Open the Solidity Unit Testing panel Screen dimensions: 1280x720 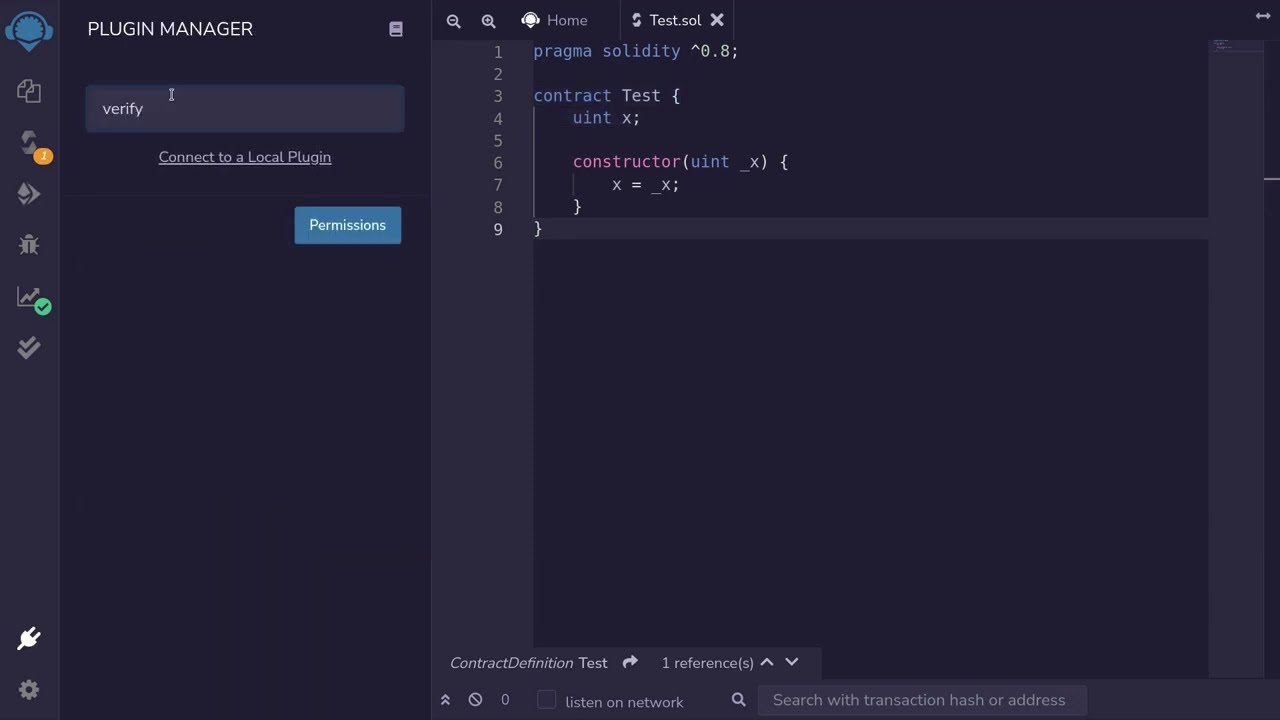(28, 347)
